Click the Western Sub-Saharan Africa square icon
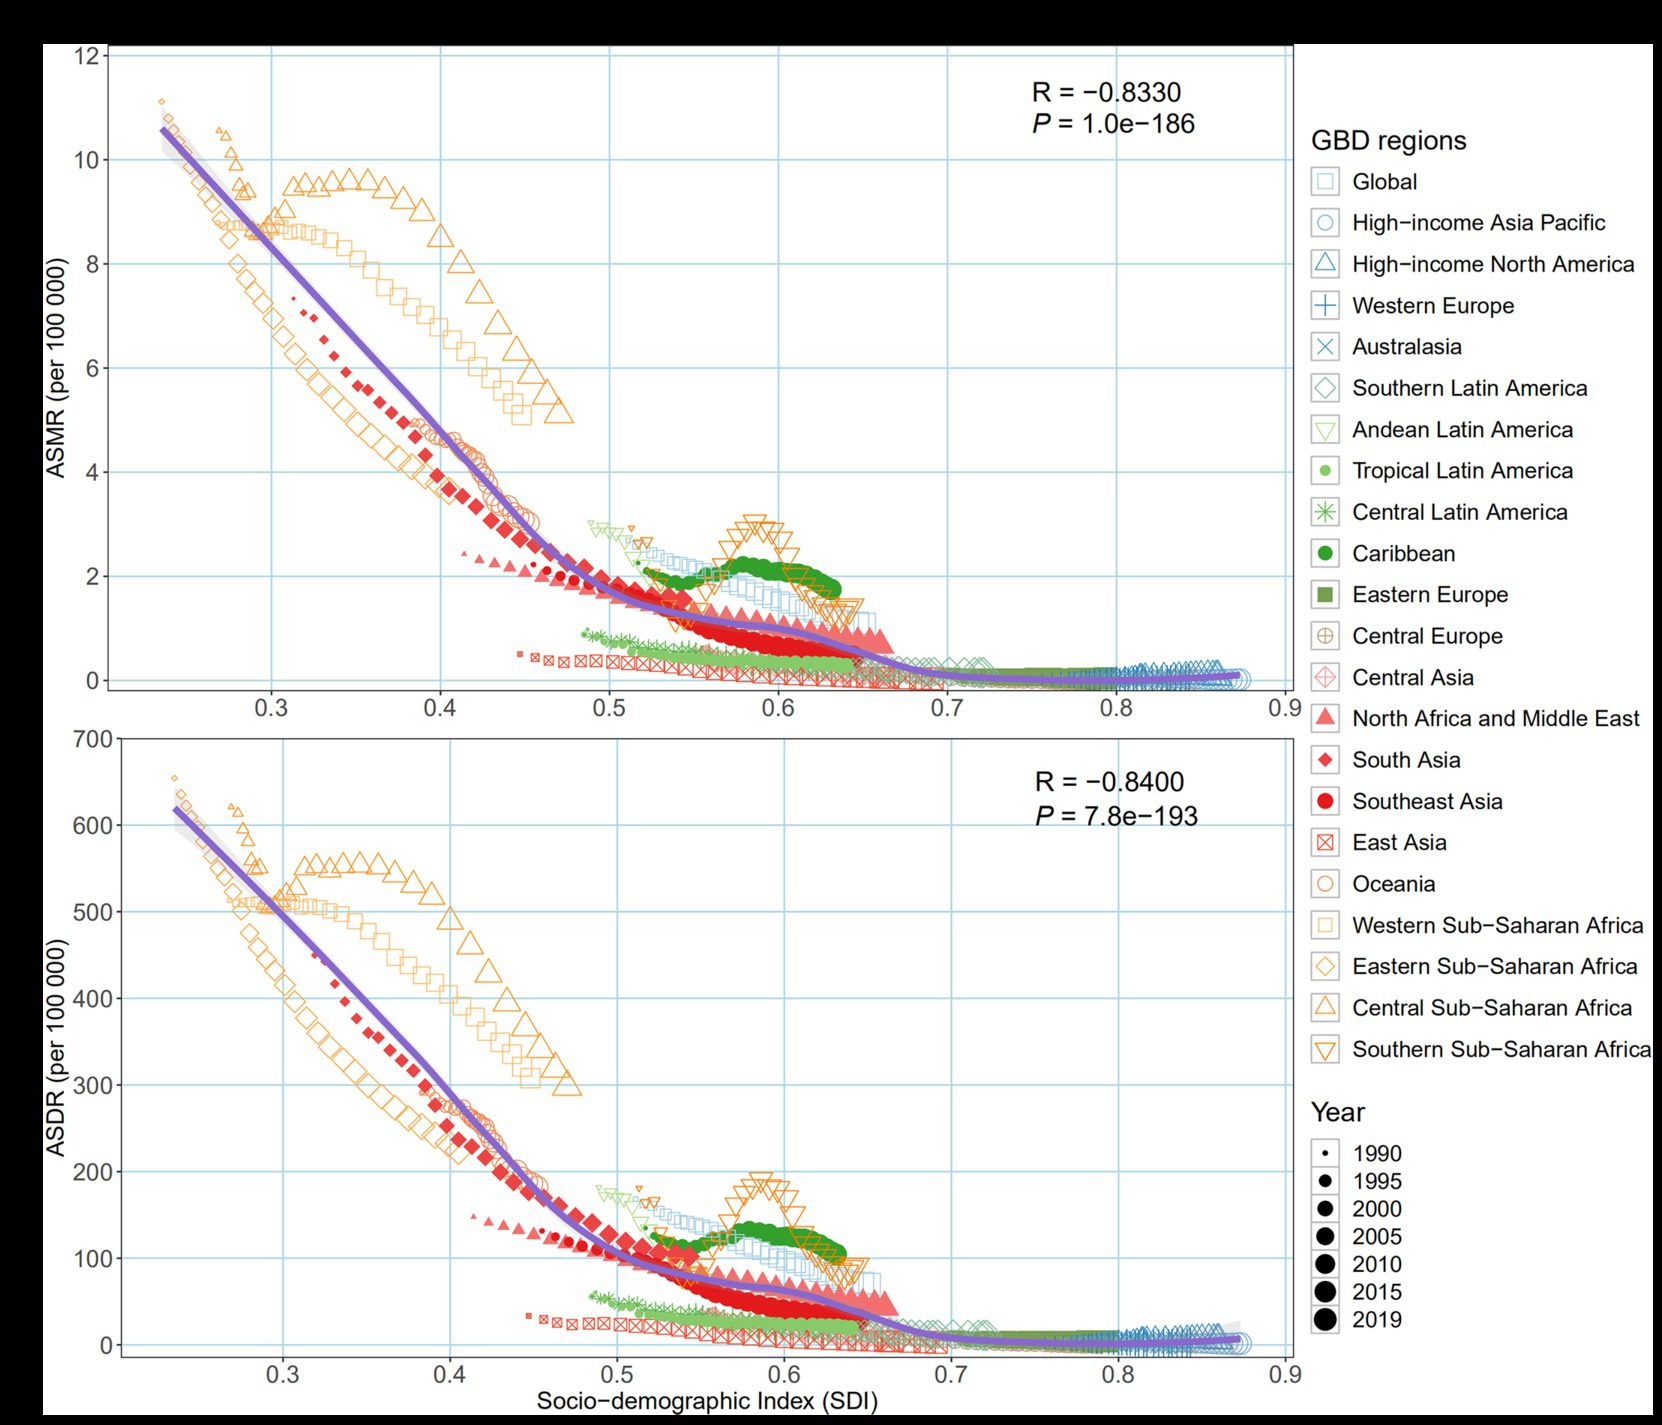 1325,925
